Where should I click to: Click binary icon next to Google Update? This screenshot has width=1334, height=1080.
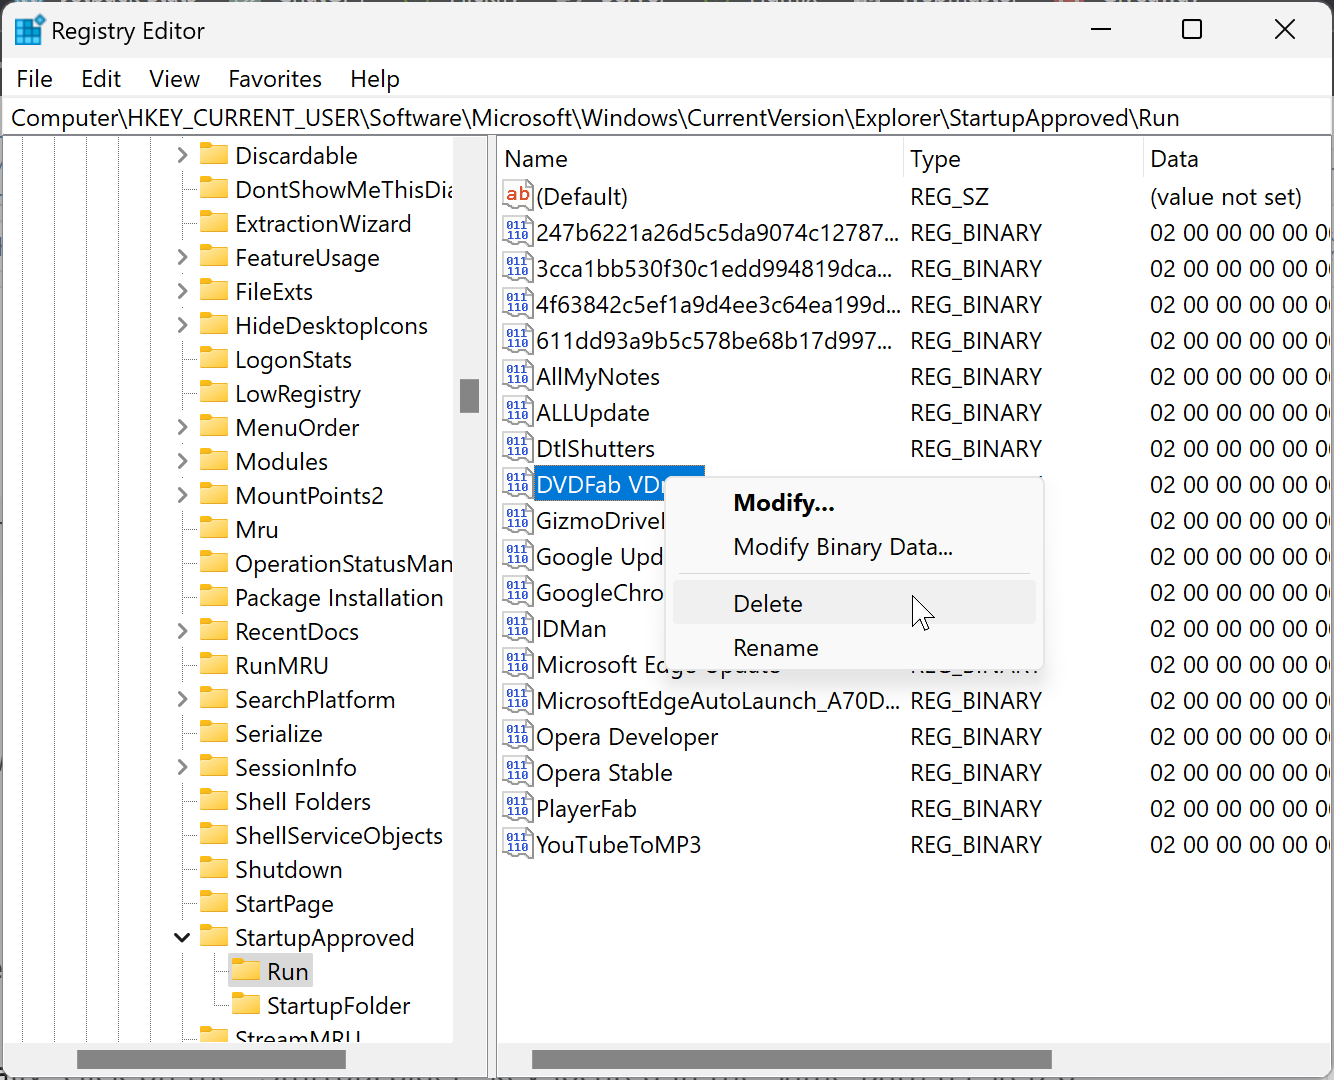[x=517, y=556]
